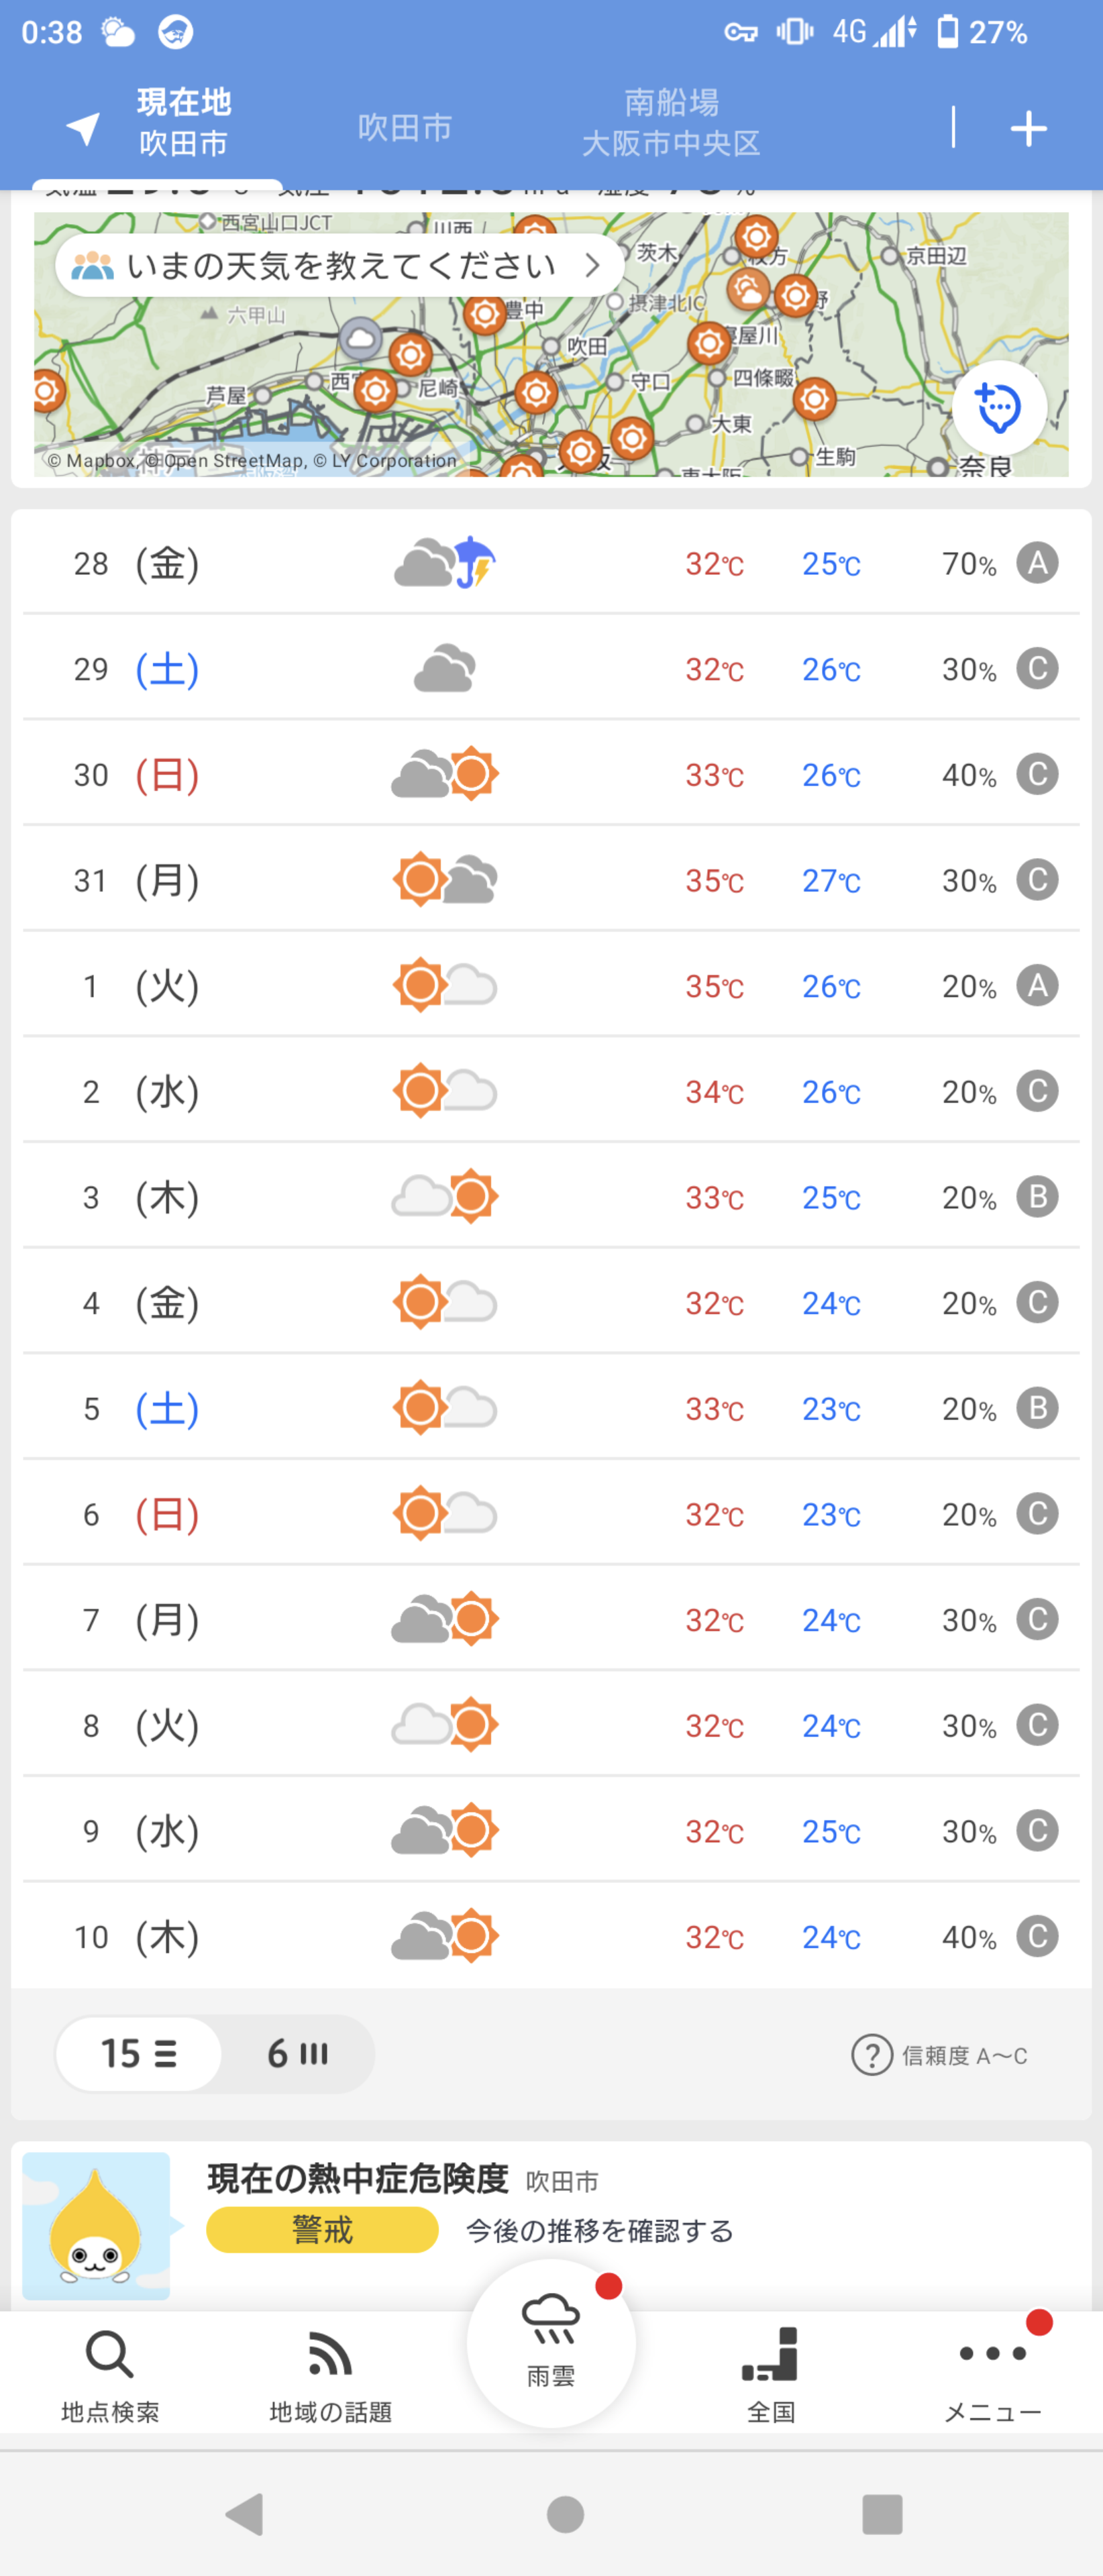
Task: Tap the plus icon to add location
Action: pos(1028,129)
